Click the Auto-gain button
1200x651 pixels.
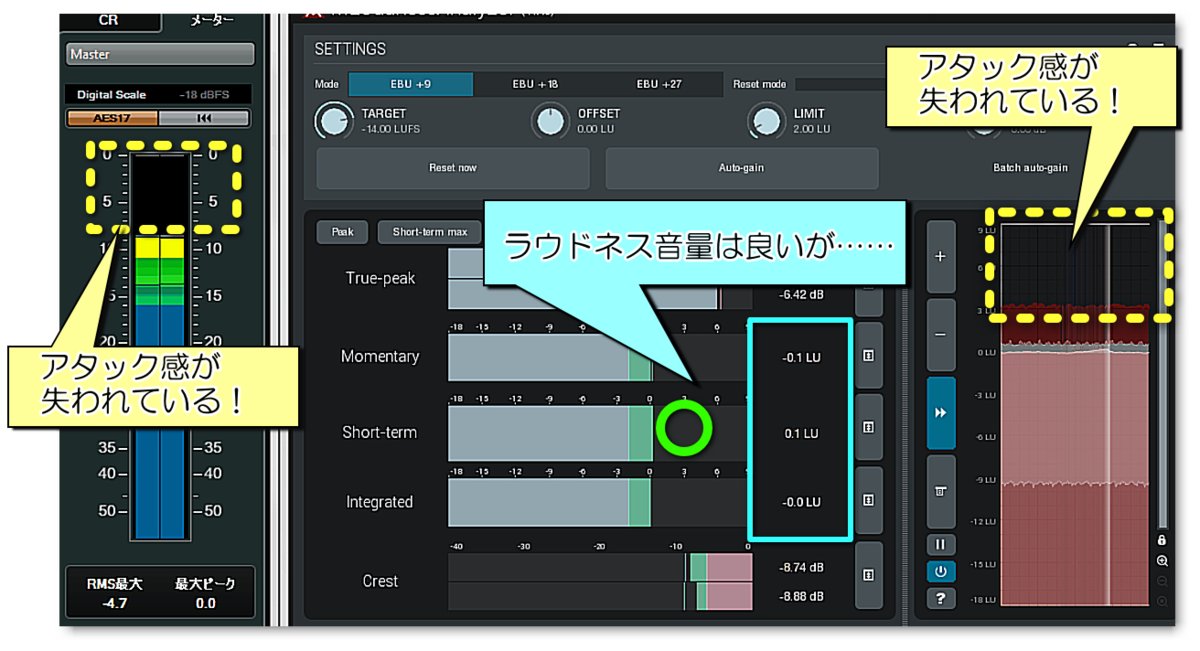(741, 168)
